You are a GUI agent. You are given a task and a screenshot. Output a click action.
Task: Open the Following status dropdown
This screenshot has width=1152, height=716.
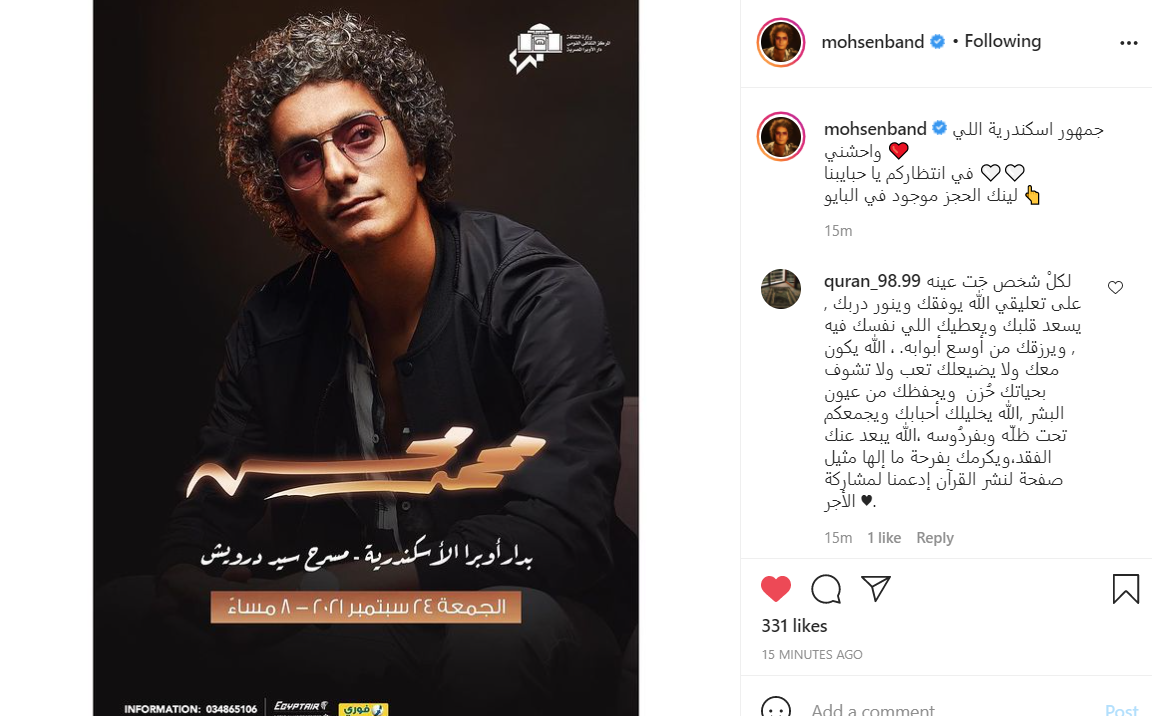click(x=1002, y=41)
